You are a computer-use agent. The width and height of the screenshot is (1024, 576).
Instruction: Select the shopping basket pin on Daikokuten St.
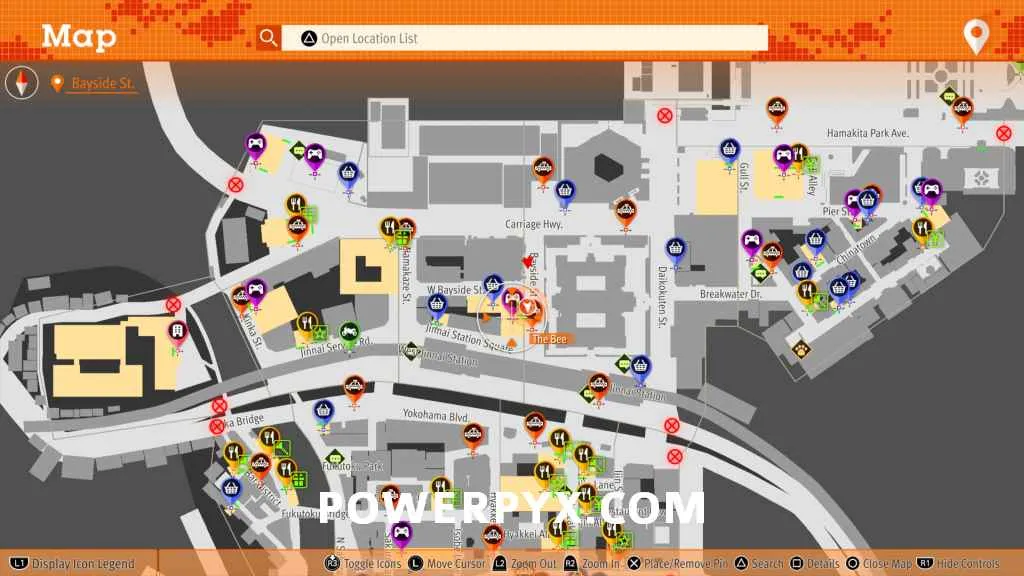(676, 247)
